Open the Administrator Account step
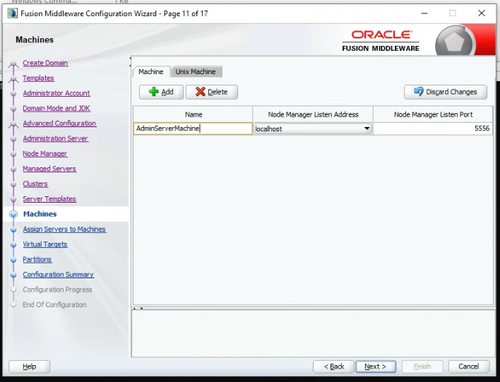 pyautogui.click(x=56, y=93)
